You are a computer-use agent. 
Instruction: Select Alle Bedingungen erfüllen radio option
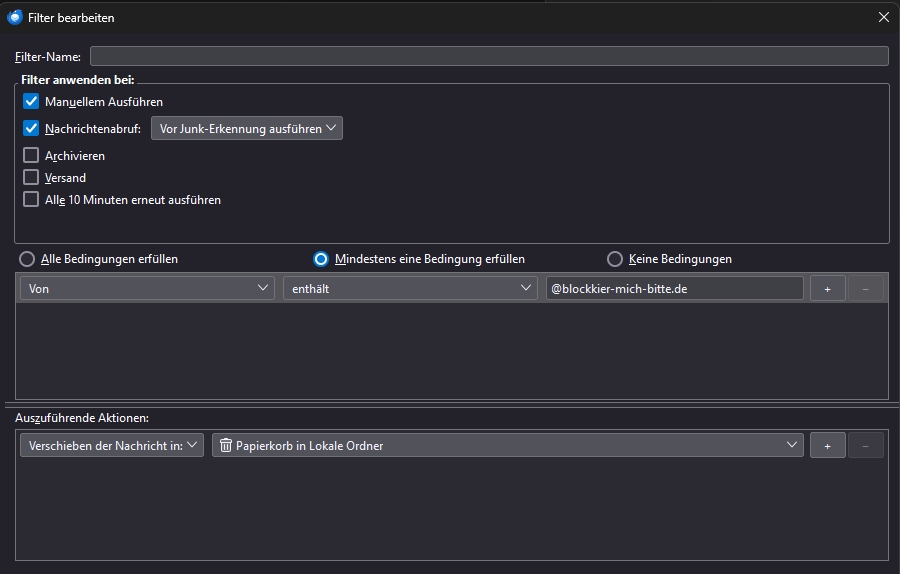pyautogui.click(x=27, y=259)
